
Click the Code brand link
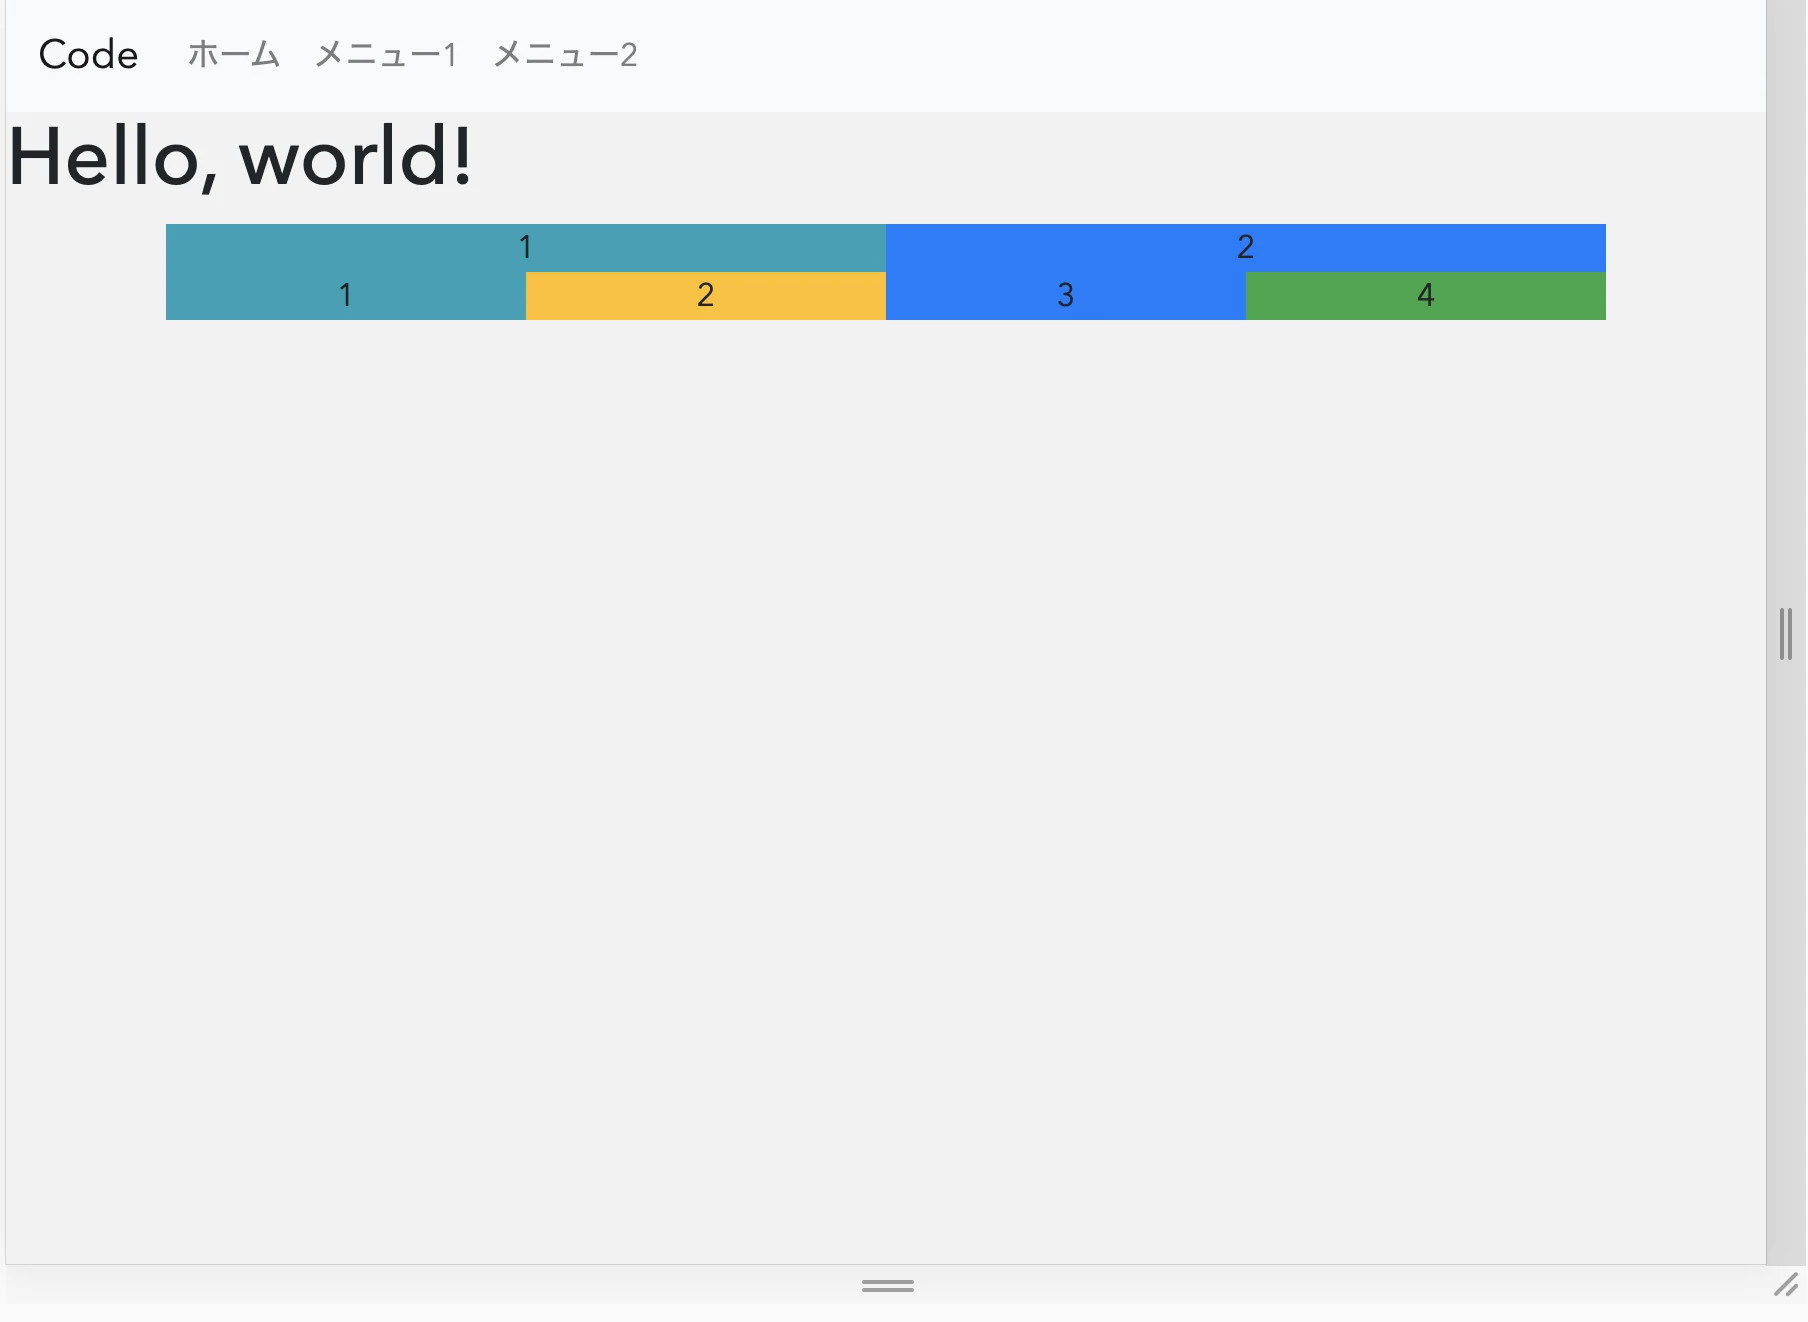[88, 54]
